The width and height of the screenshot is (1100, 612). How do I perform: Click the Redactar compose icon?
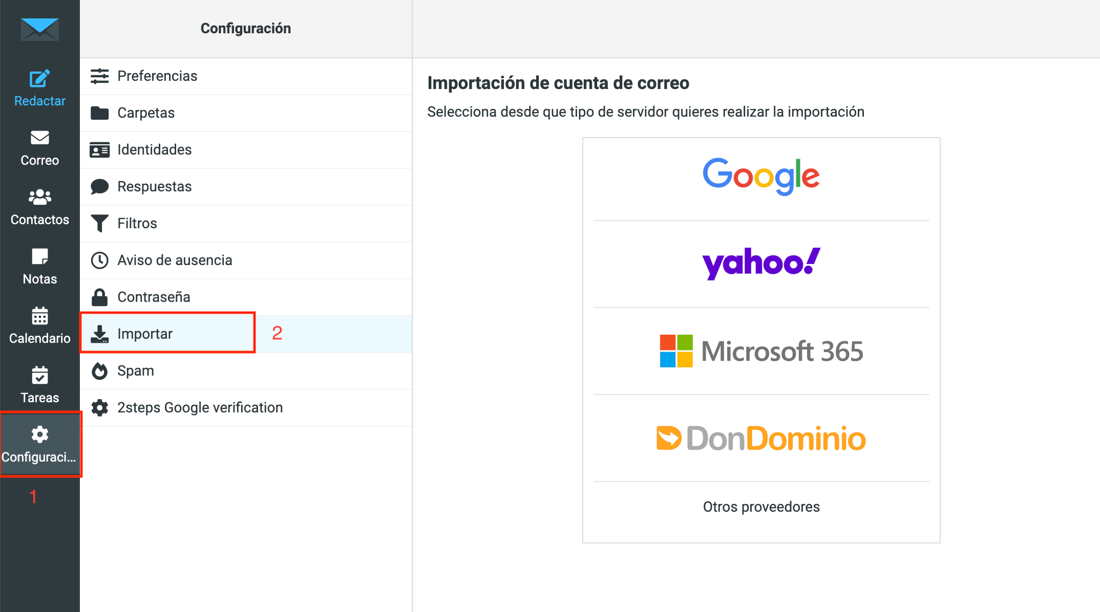click(x=40, y=79)
